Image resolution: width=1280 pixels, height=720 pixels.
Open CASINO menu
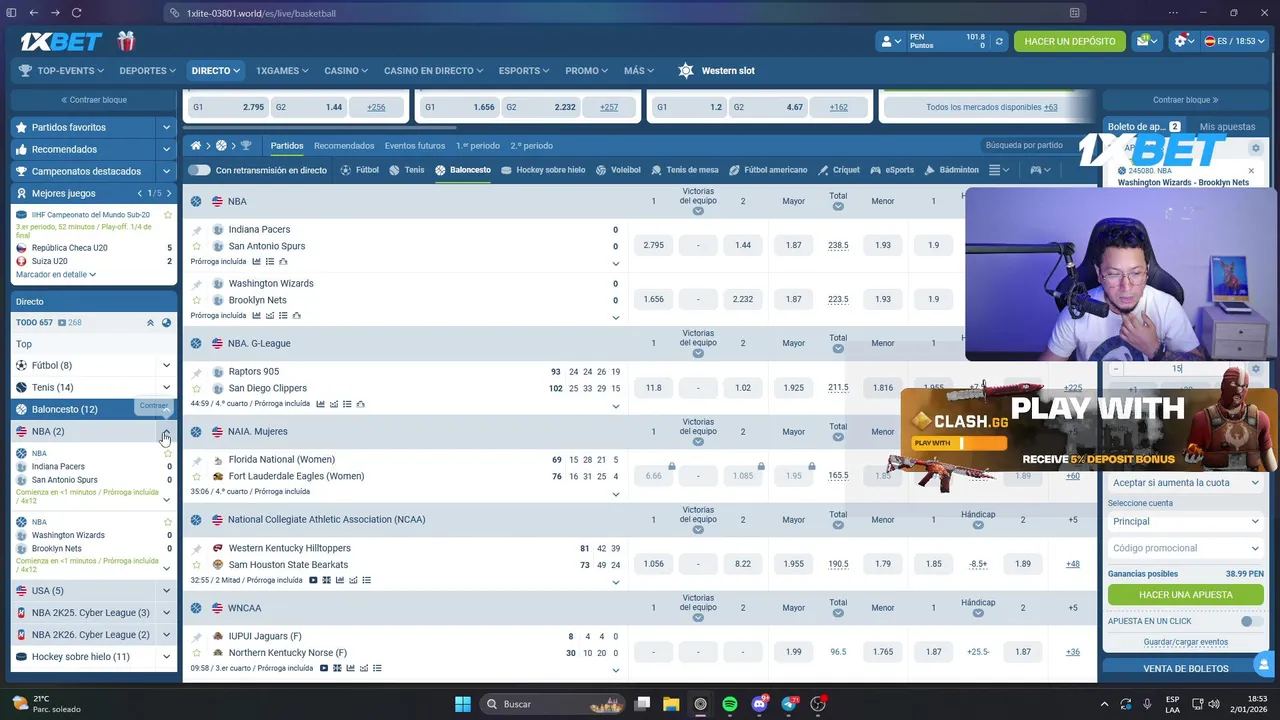click(x=345, y=71)
